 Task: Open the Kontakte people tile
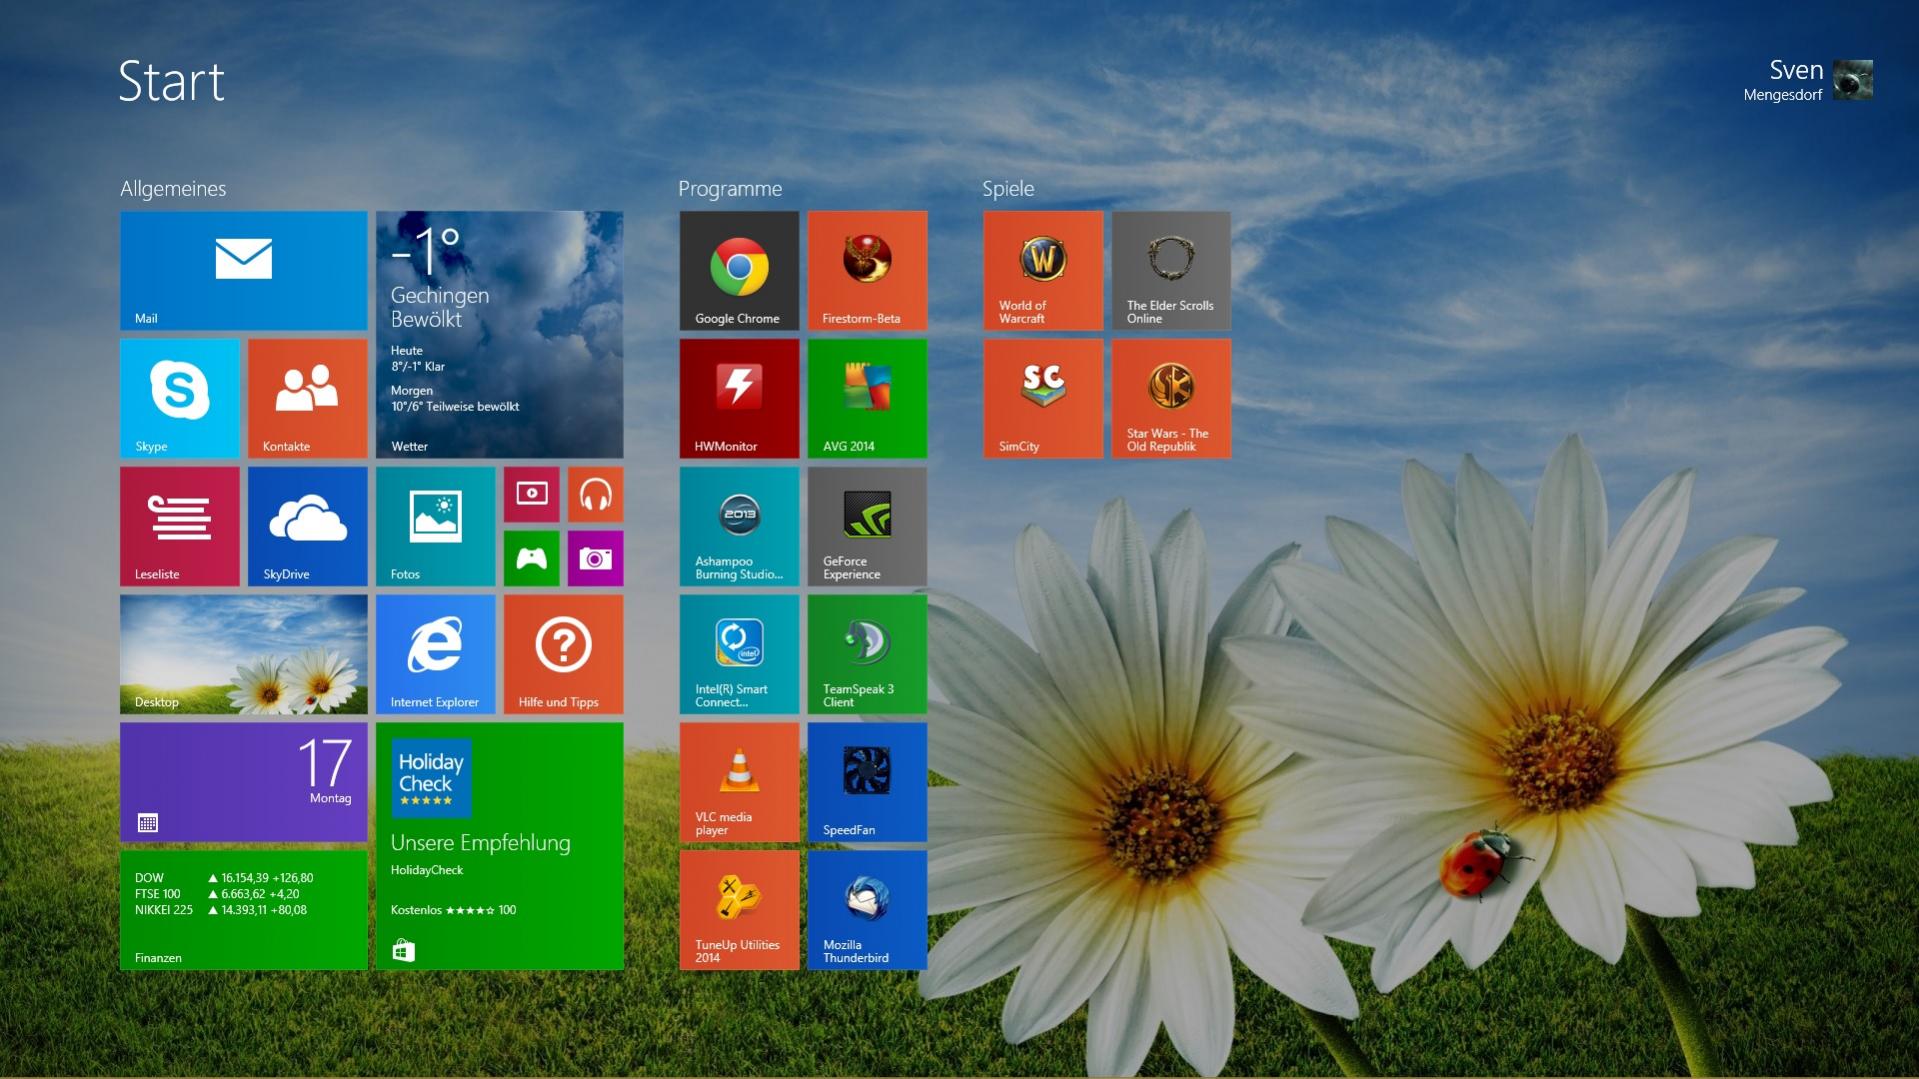pos(307,398)
